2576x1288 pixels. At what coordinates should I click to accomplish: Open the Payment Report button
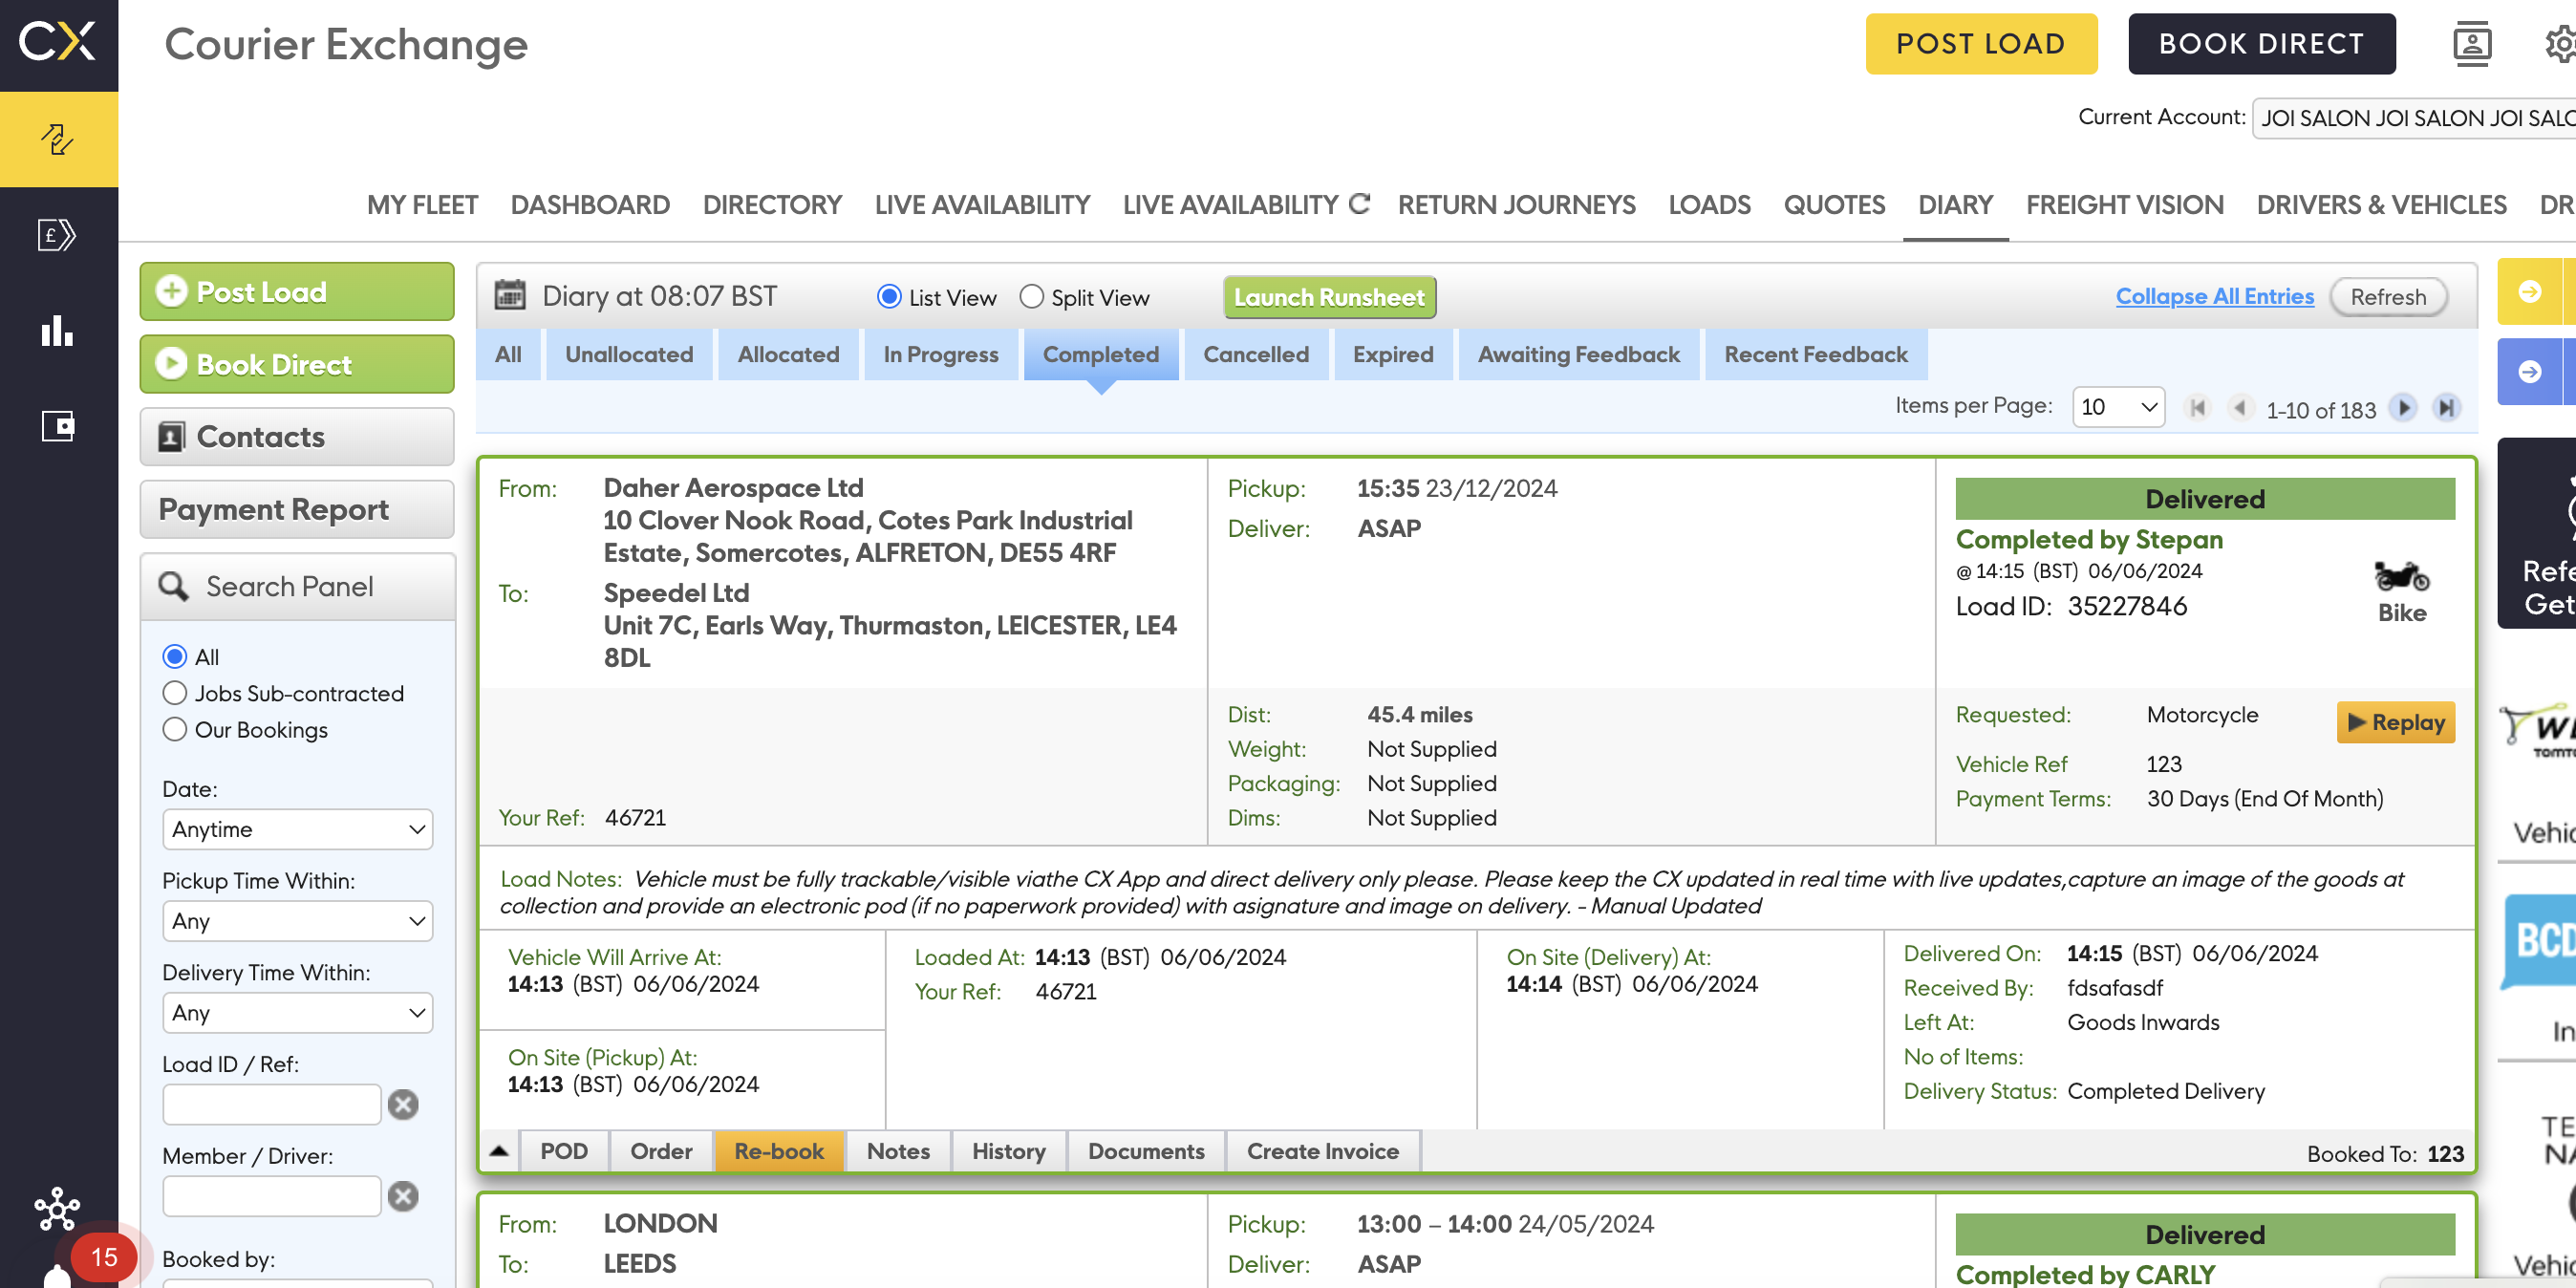point(297,509)
